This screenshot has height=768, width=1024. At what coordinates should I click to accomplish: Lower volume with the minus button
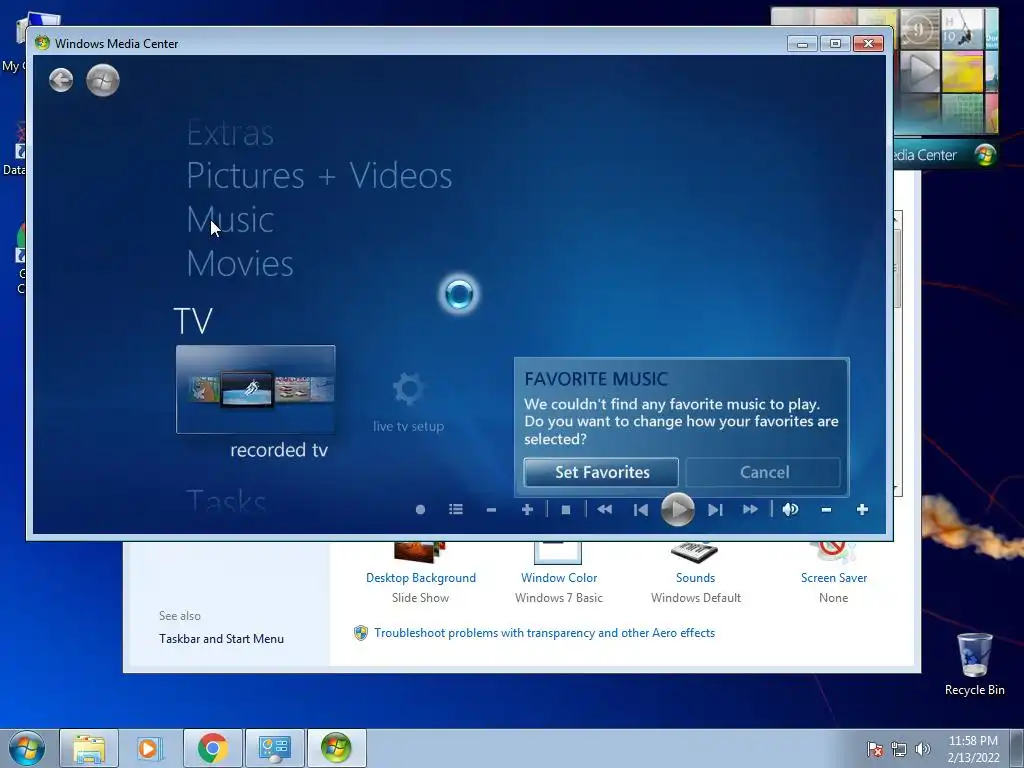pos(826,509)
